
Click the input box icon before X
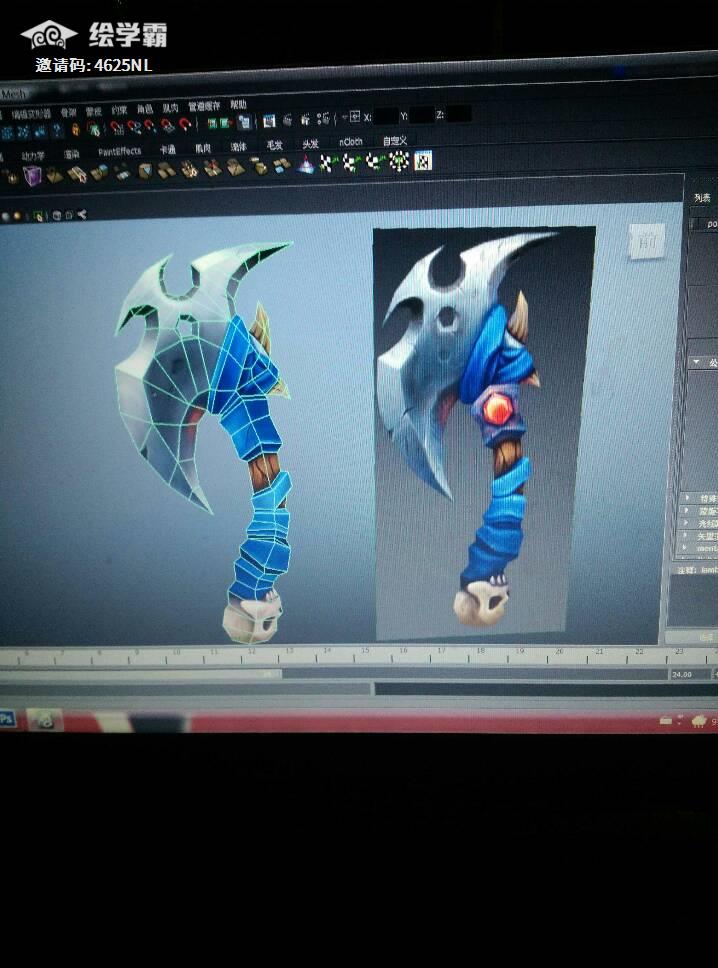tap(354, 116)
